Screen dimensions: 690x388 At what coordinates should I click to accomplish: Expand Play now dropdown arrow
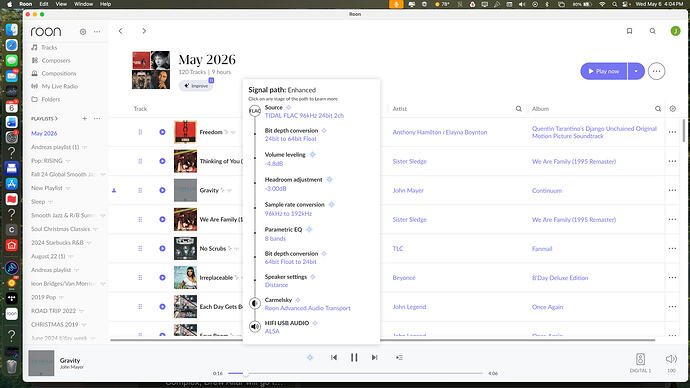pyautogui.click(x=636, y=71)
